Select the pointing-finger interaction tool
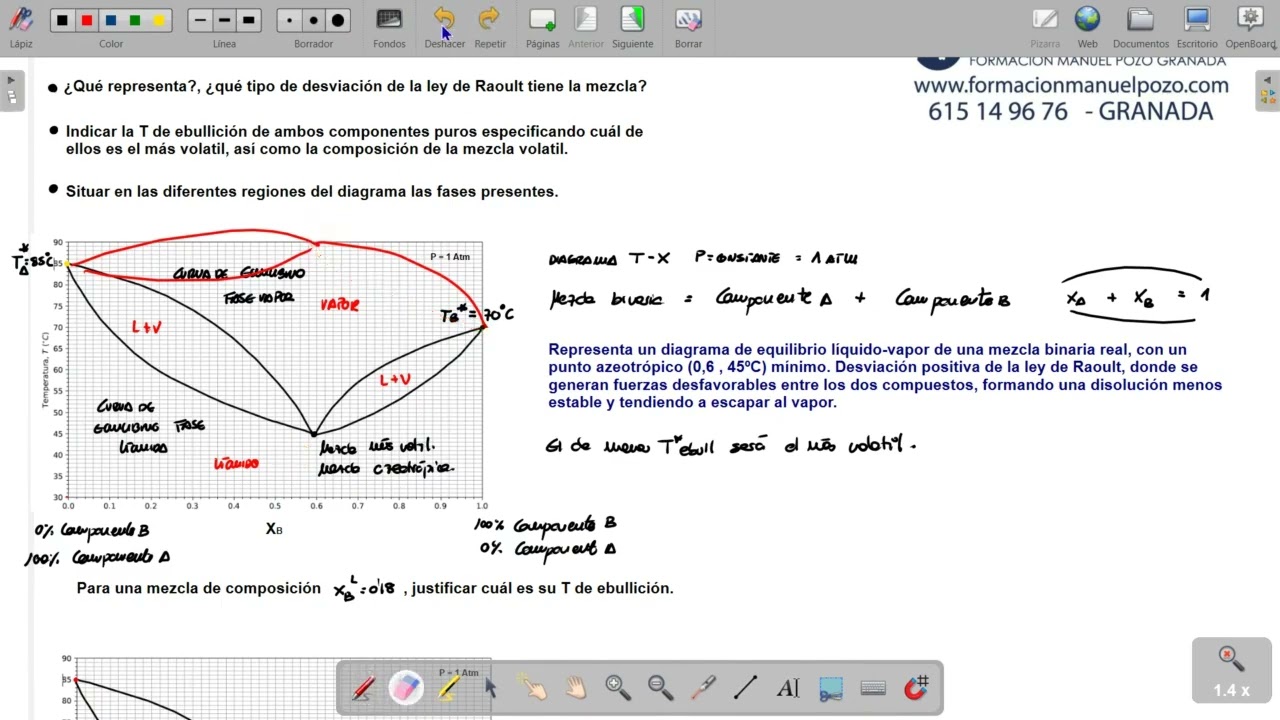This screenshot has height=720, width=1280. click(533, 688)
